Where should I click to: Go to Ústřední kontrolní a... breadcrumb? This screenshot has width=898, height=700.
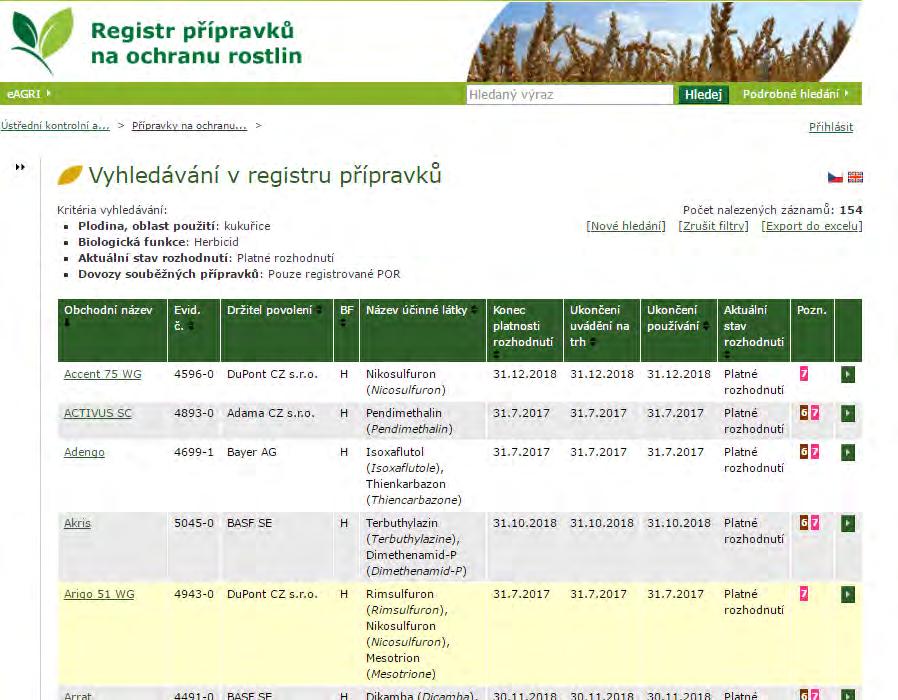point(55,125)
